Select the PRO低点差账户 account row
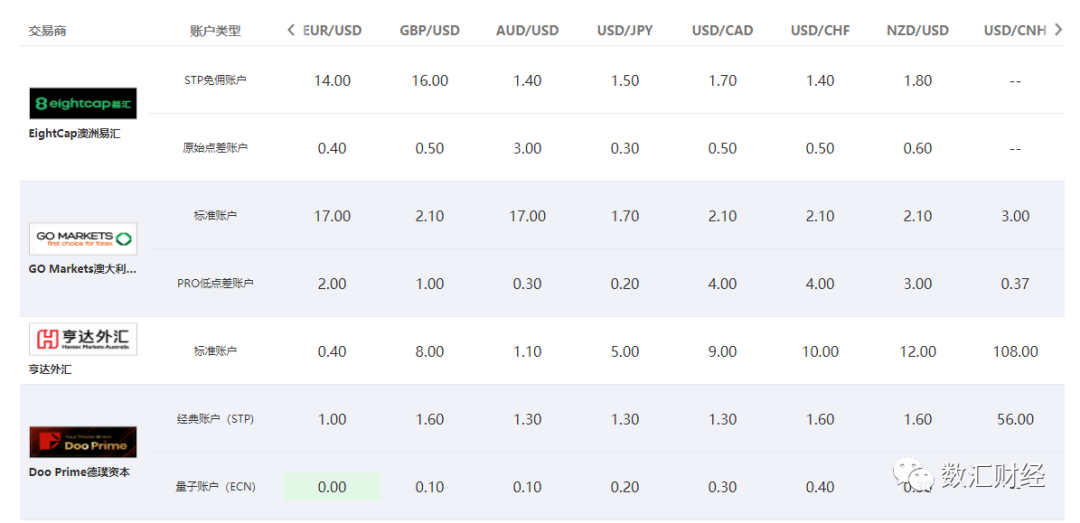 point(215,283)
